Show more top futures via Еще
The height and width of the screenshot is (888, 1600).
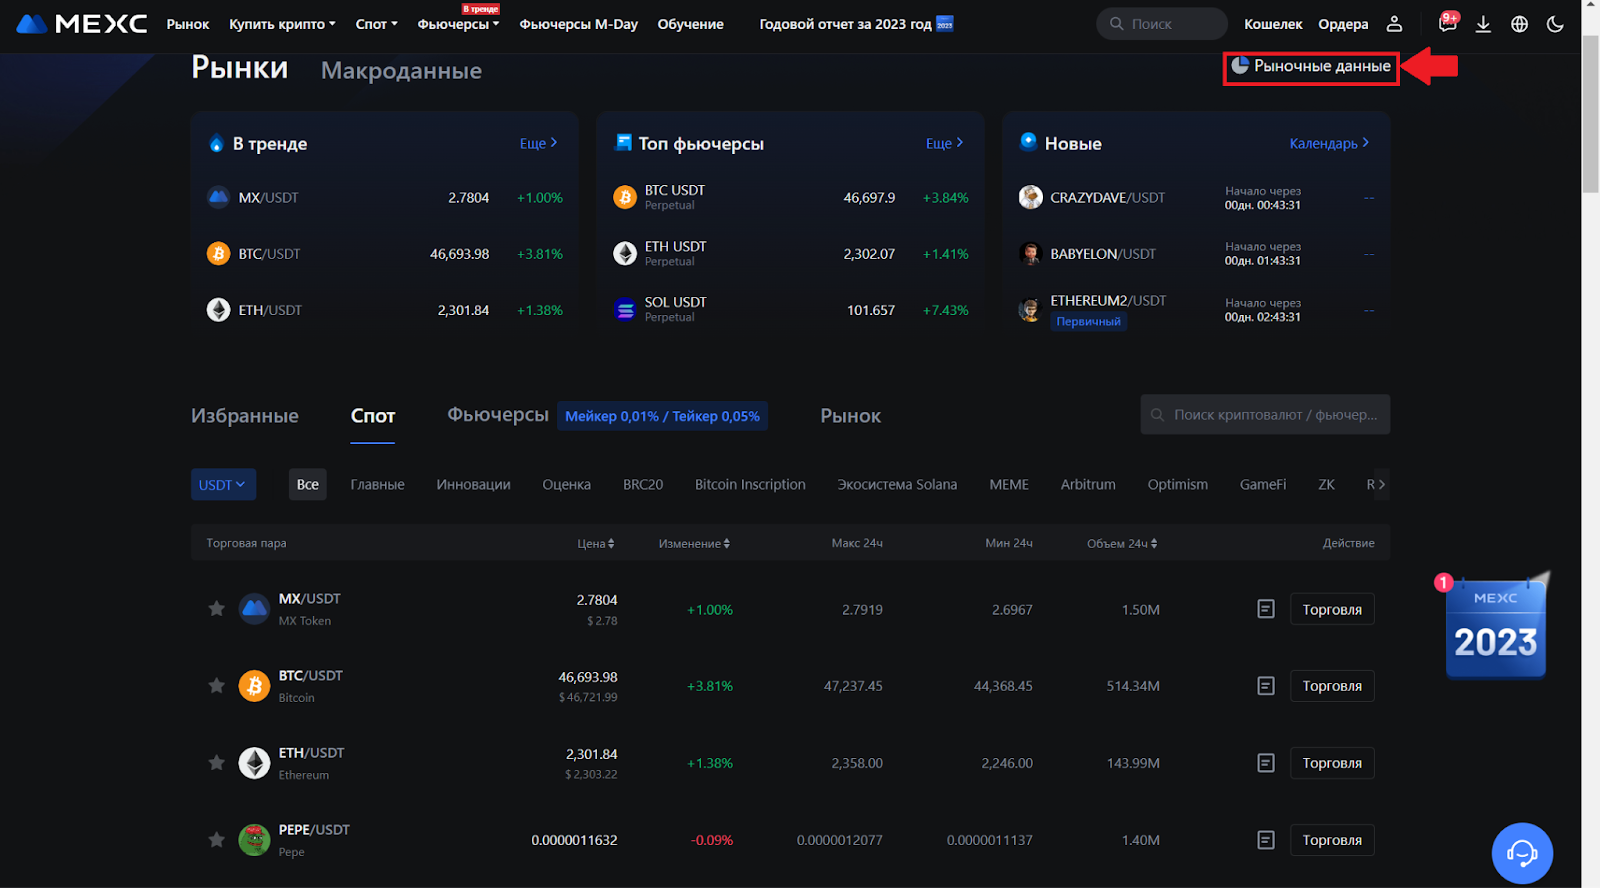coord(944,143)
